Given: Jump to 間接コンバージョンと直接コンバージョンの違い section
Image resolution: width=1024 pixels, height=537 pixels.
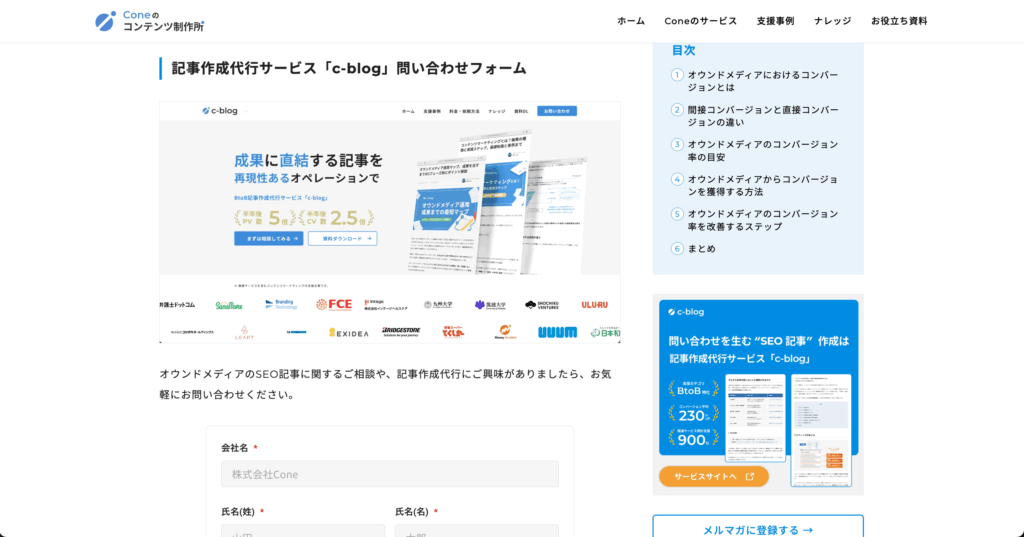Looking at the screenshot, I should pos(762,116).
